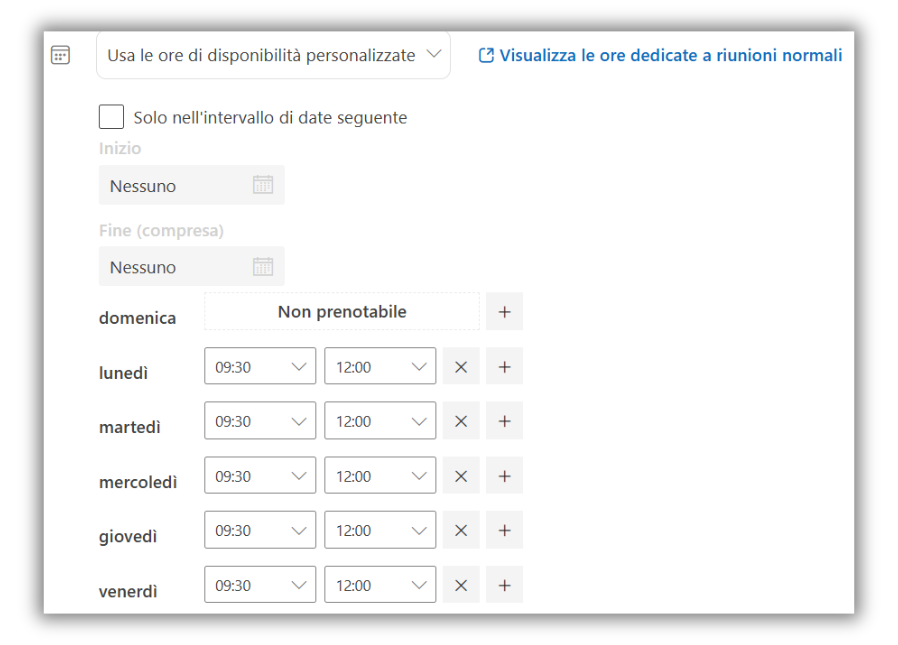
Task: Delete venerdì time slot
Action: (461, 585)
